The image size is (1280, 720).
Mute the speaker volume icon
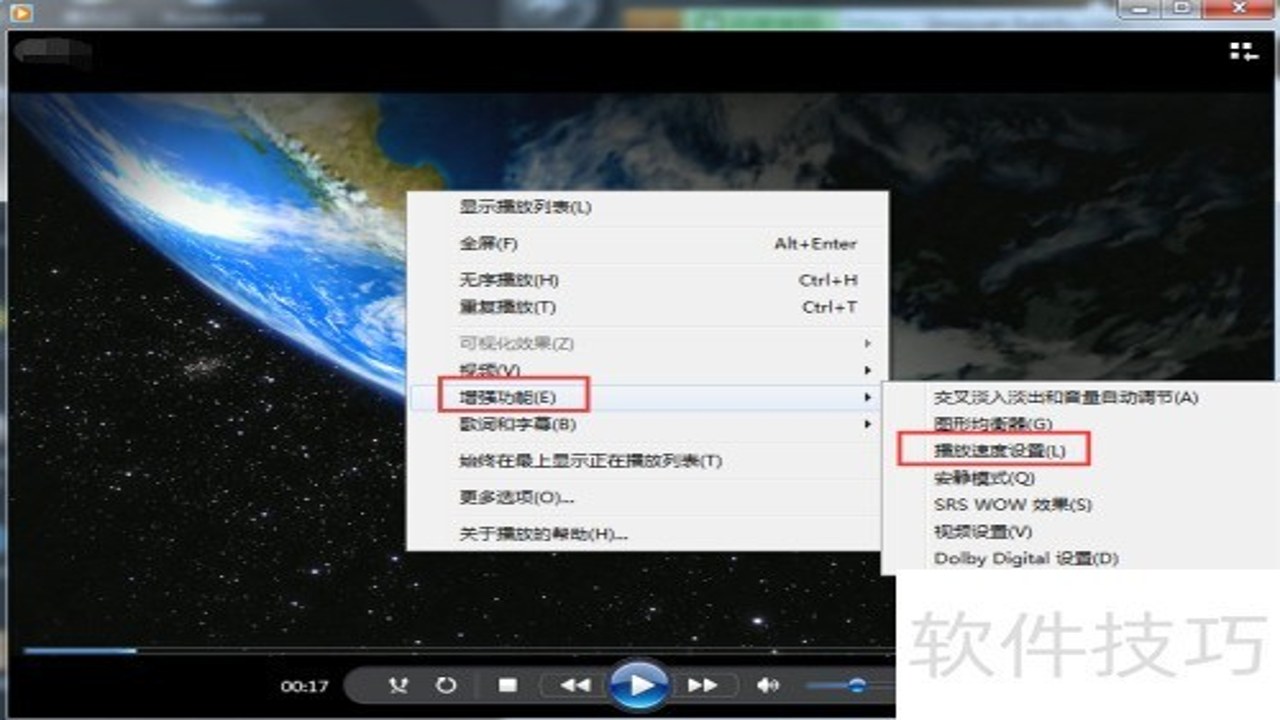[768, 685]
